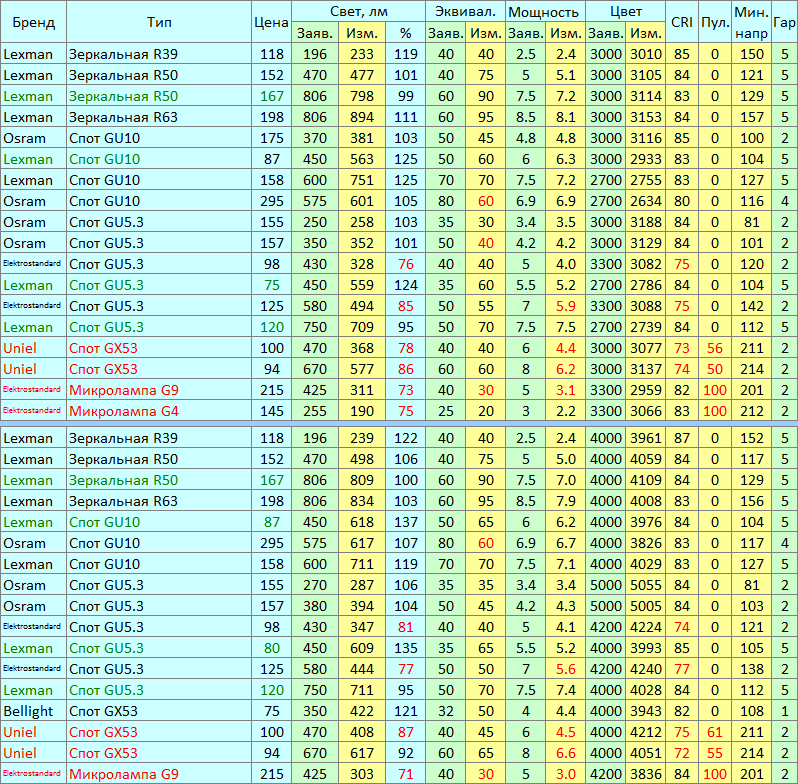Click the red percentage value 76
This screenshot has width=798, height=784.
point(405,264)
